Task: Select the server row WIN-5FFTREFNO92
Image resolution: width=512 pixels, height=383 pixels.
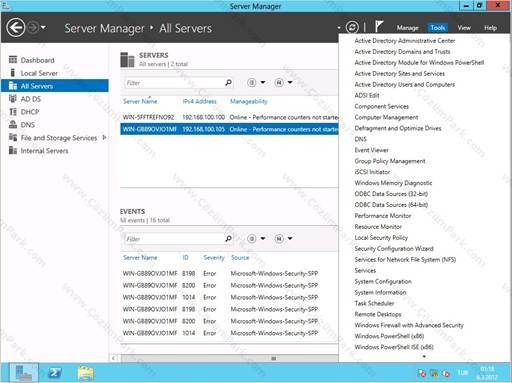Action: [229, 117]
